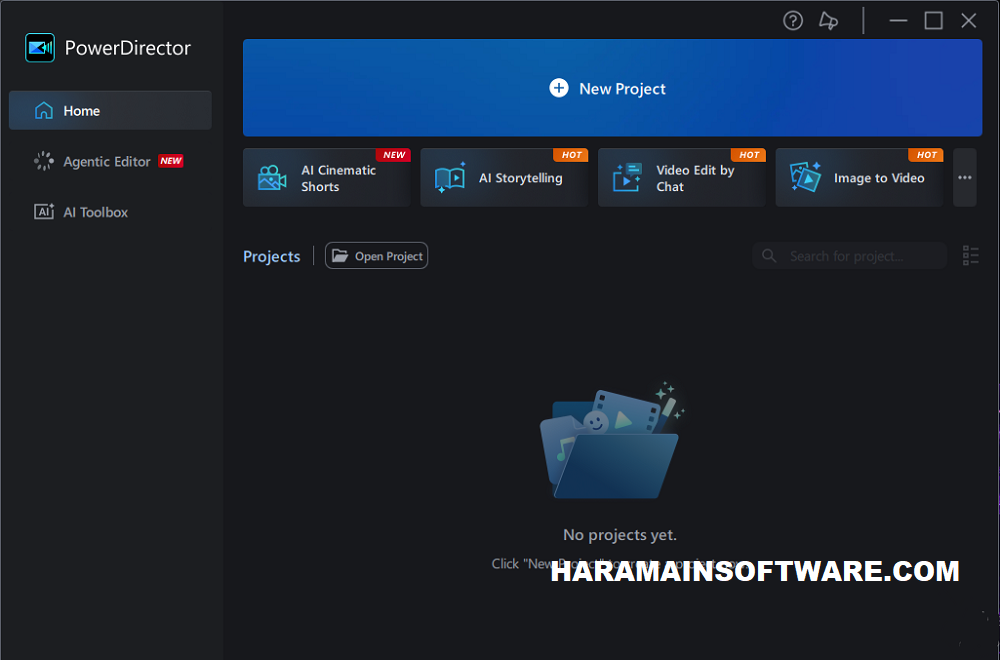
Task: Open the announcements megaphone icon
Action: (828, 21)
